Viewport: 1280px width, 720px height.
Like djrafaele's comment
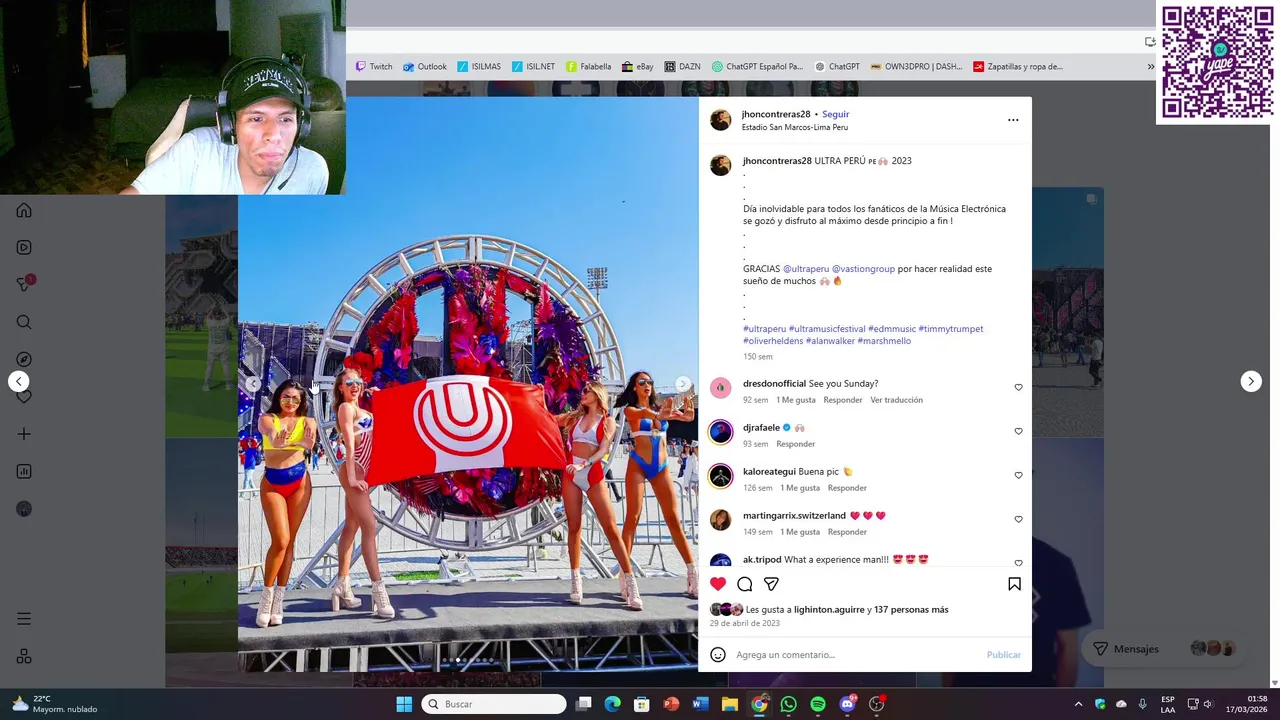coord(1018,431)
